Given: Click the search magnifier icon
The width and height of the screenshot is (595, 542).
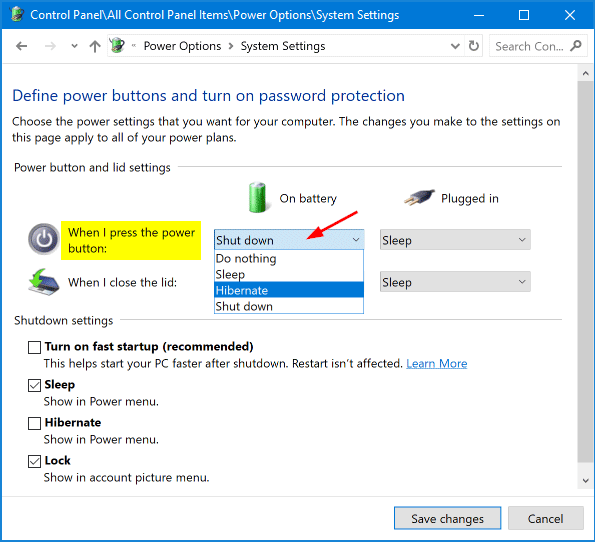Looking at the screenshot, I should tap(576, 46).
